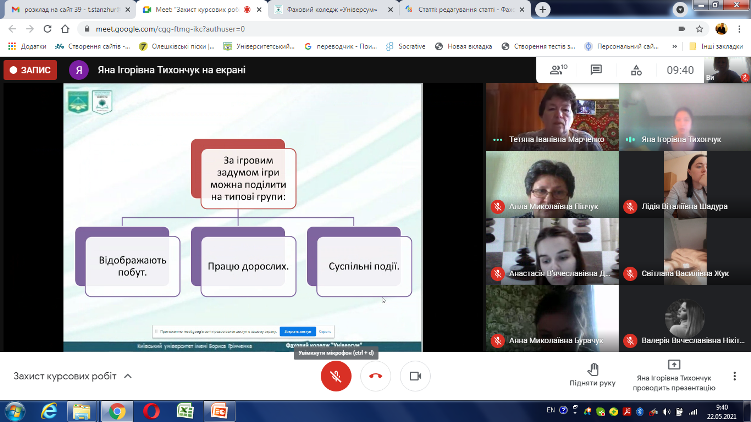The image size is (751, 422).
Task: Select Тетяна Іванівна Марченко video tile
Action: [x=552, y=116]
